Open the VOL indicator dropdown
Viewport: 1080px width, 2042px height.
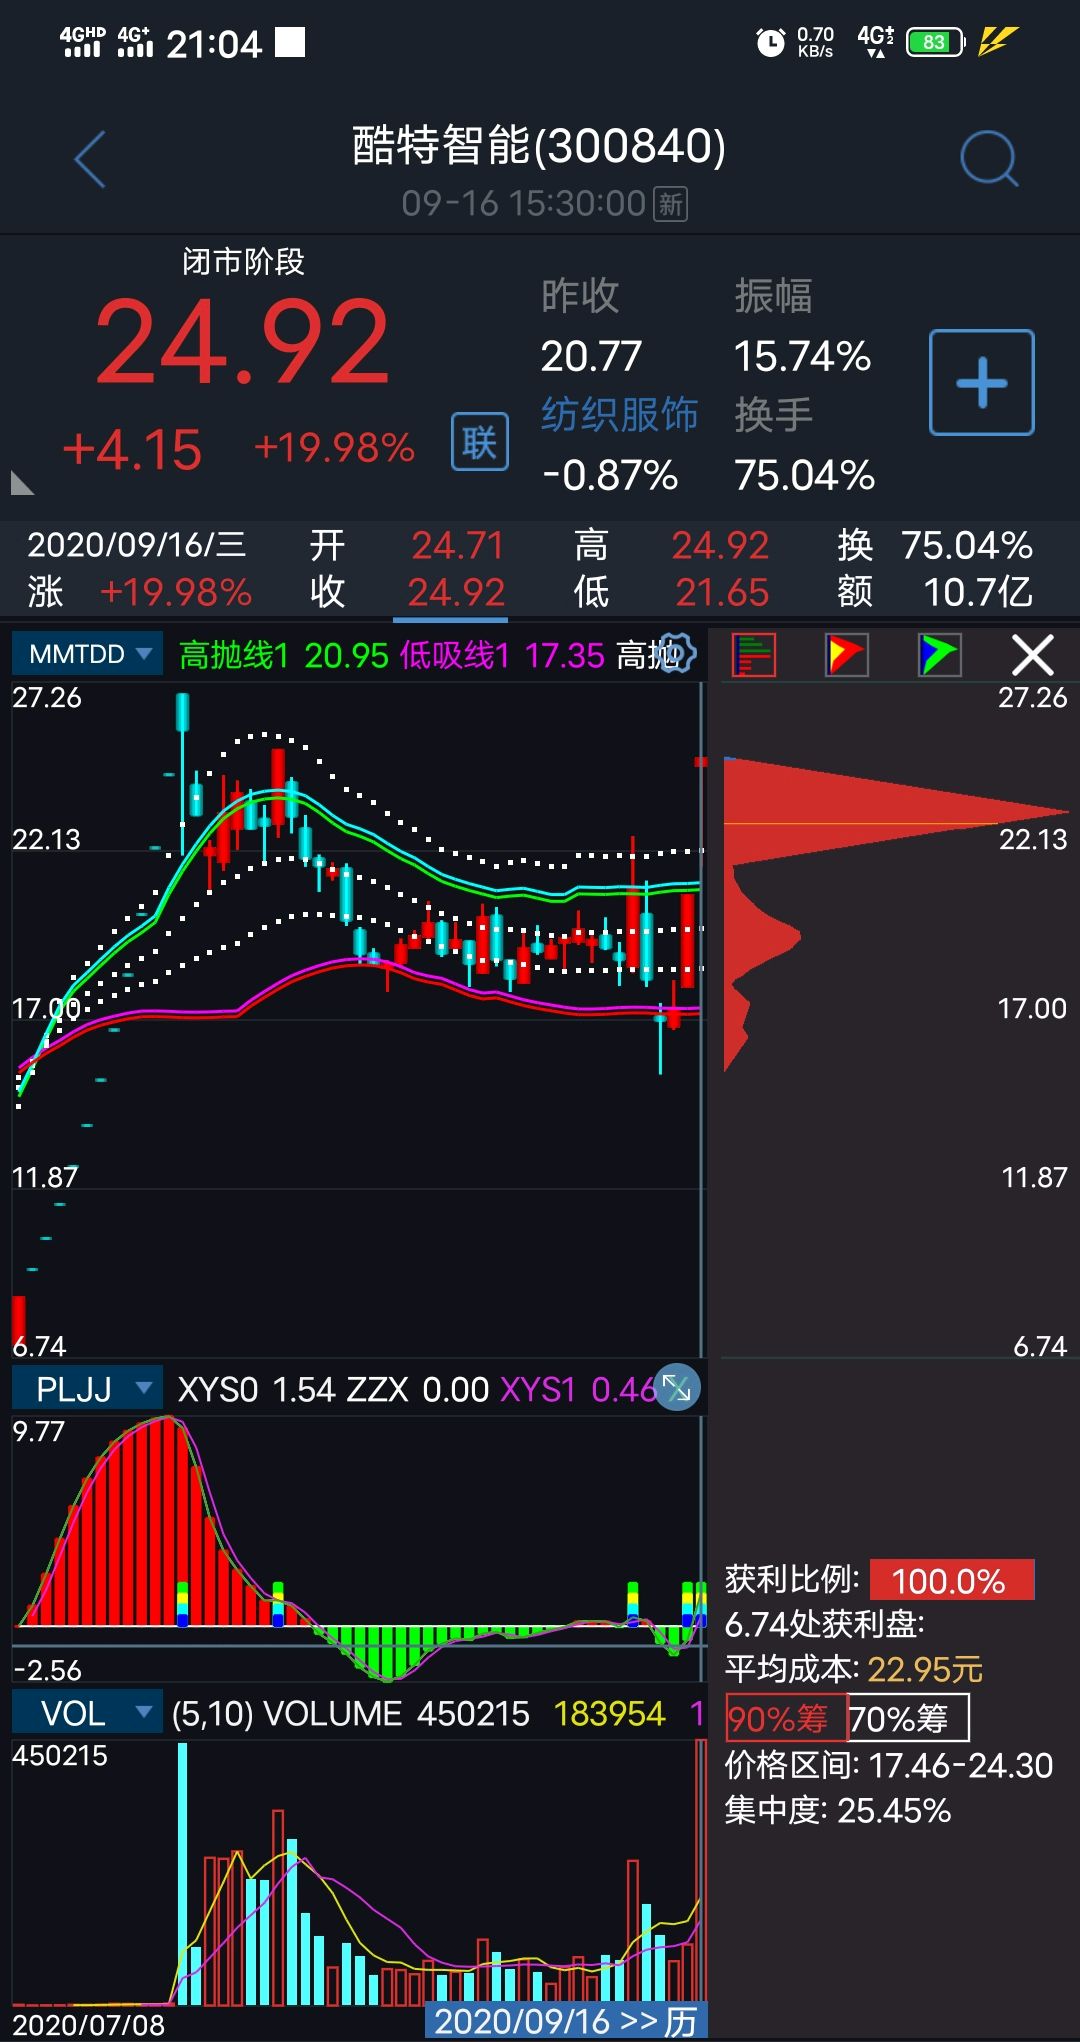88,1713
